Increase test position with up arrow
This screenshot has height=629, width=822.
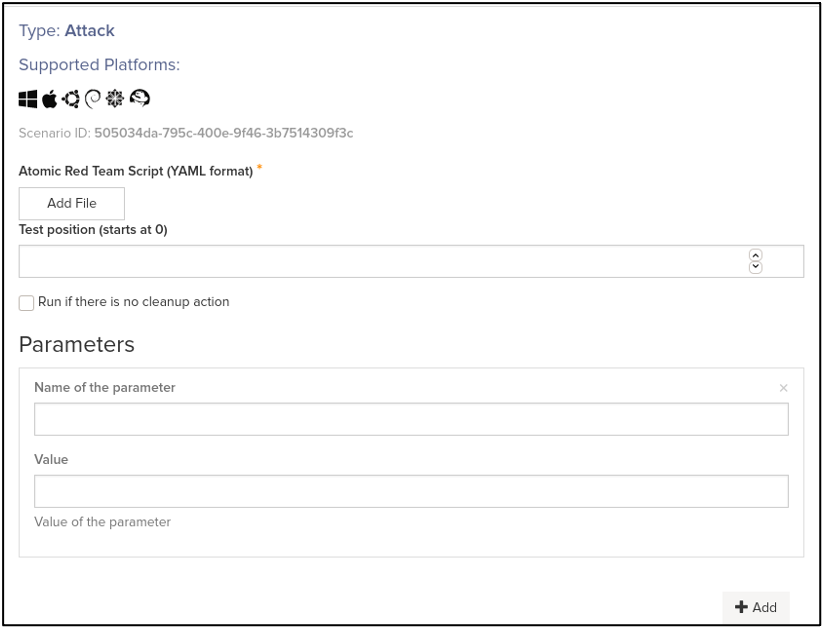coord(756,256)
